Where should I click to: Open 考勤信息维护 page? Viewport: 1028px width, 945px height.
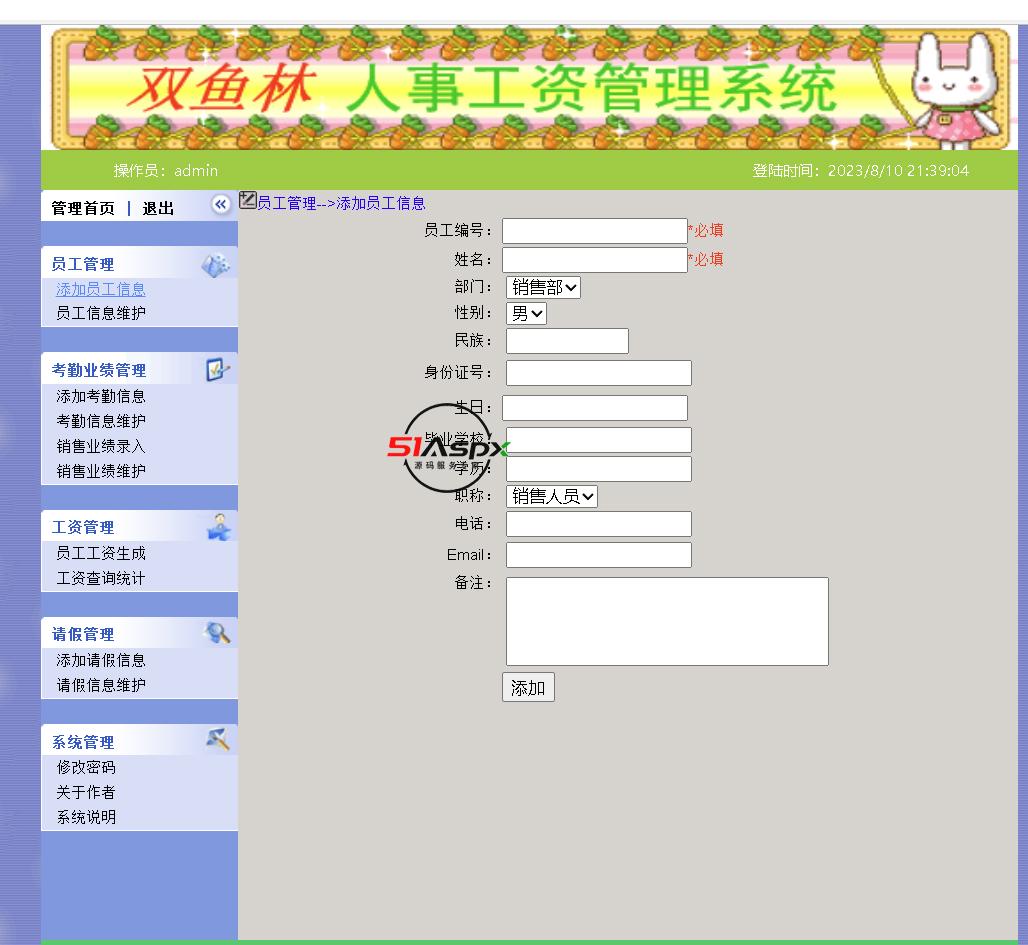tap(101, 421)
